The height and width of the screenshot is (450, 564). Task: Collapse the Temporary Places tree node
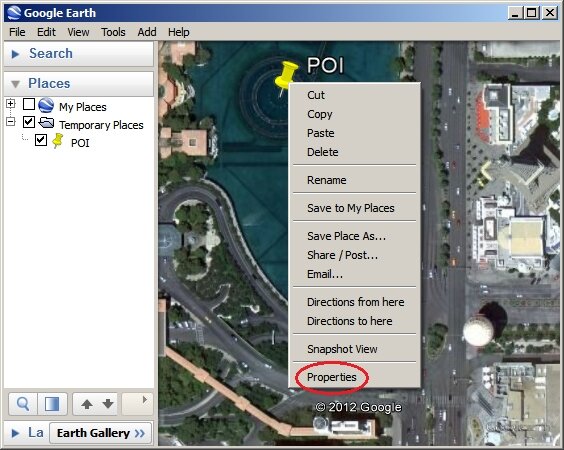[x=10, y=122]
